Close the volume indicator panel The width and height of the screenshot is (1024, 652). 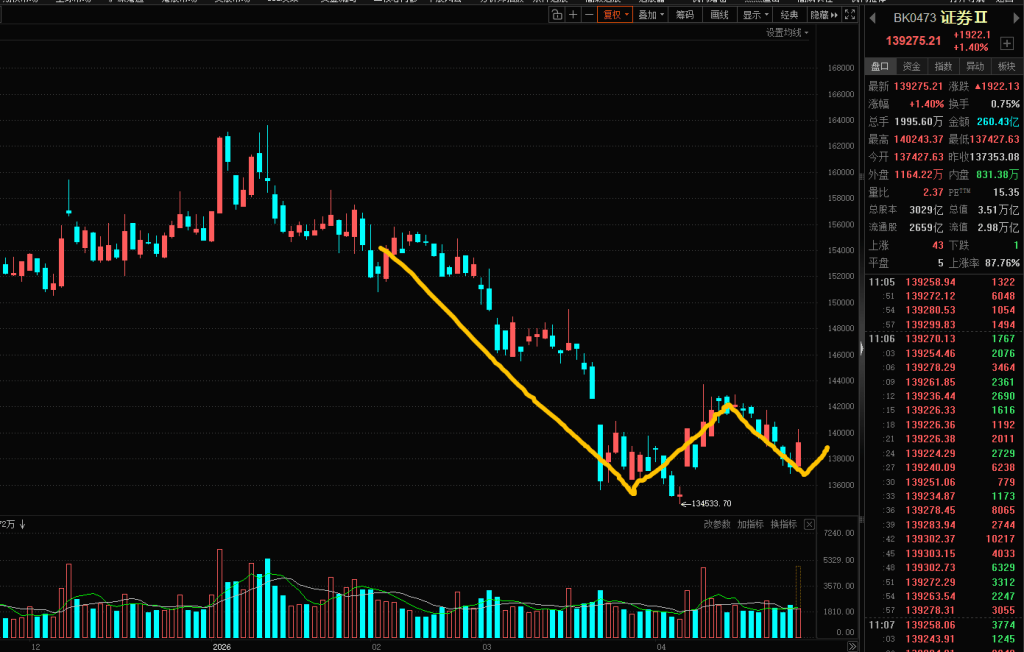coord(809,524)
